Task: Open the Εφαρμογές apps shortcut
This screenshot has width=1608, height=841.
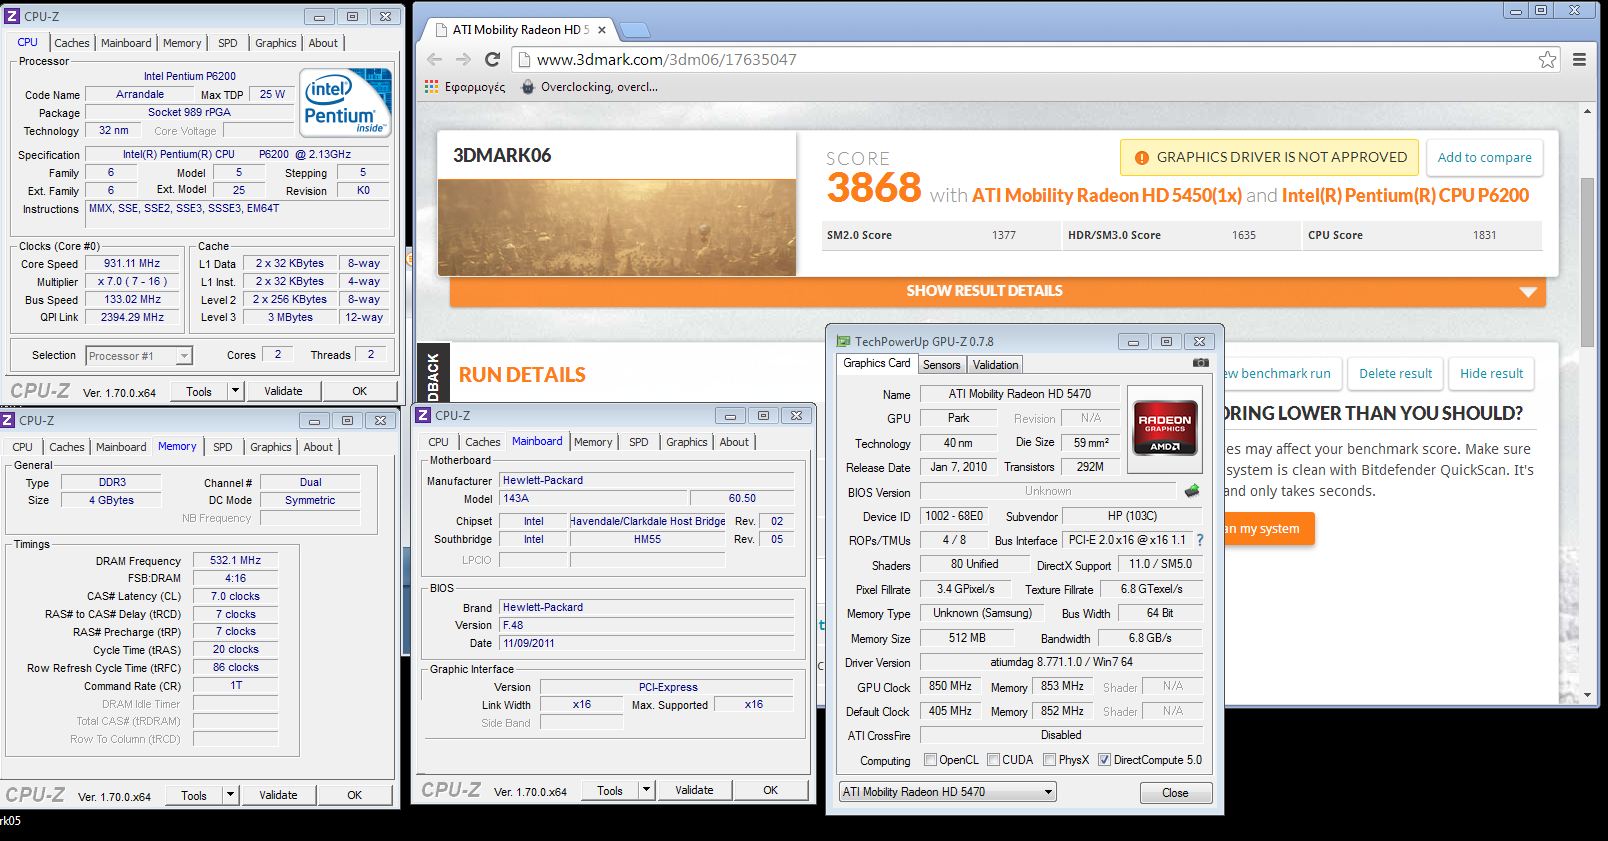Action: (x=465, y=87)
